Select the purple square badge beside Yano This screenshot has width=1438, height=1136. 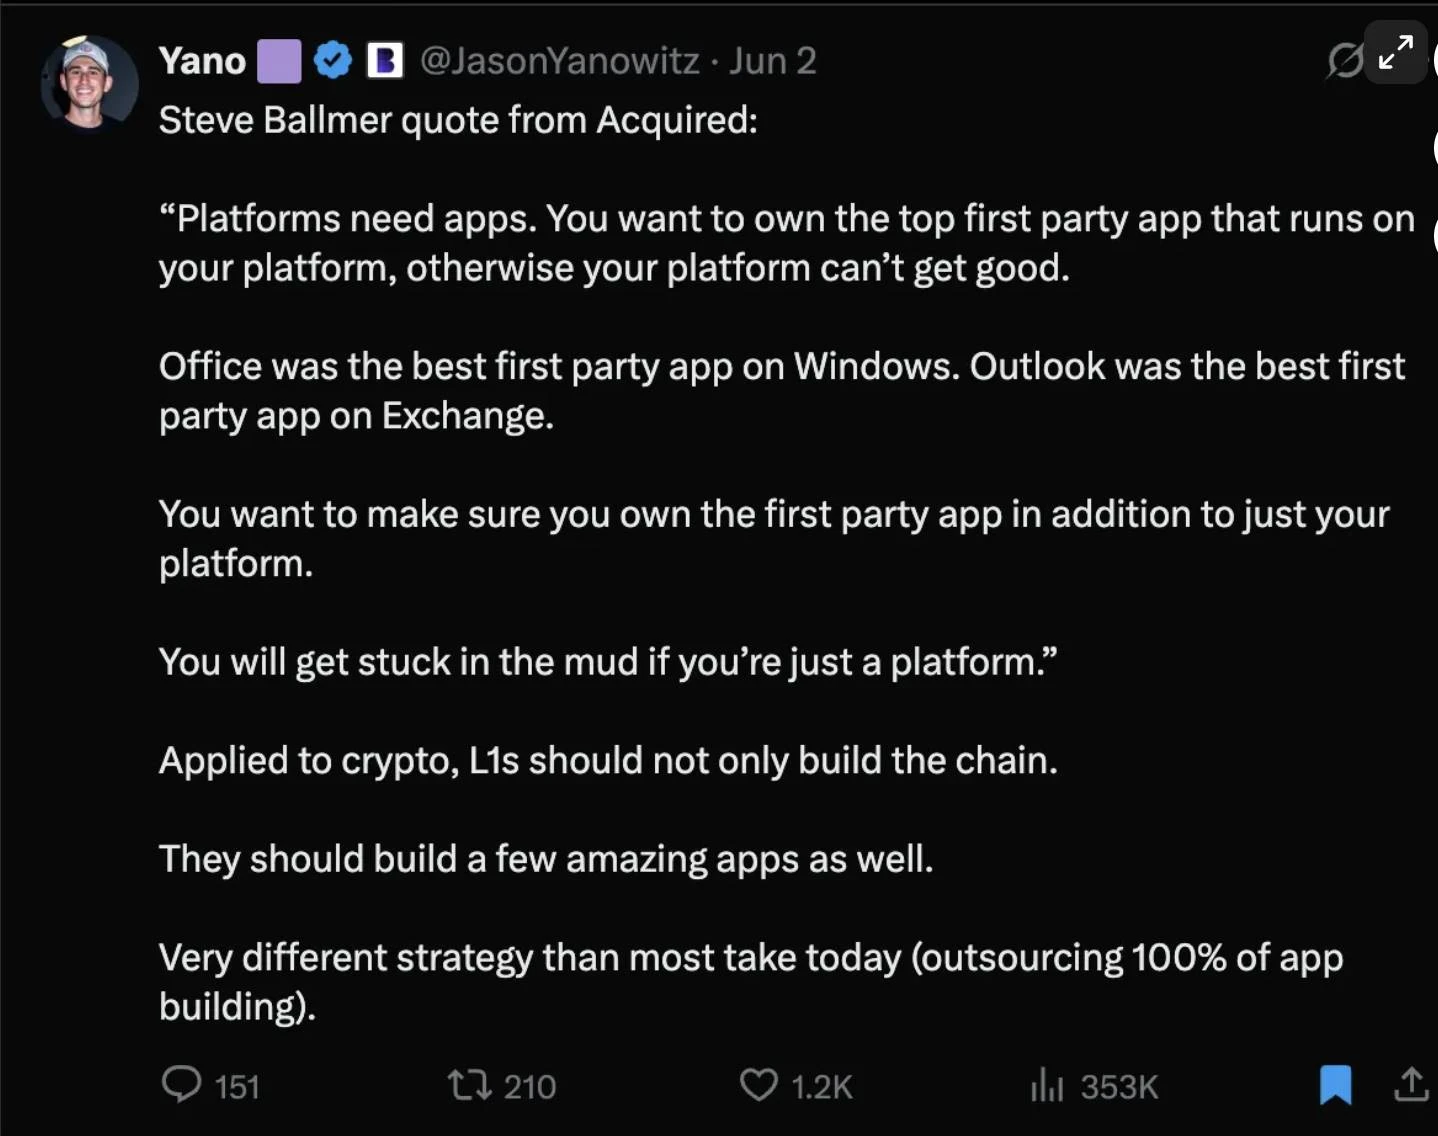point(279,60)
